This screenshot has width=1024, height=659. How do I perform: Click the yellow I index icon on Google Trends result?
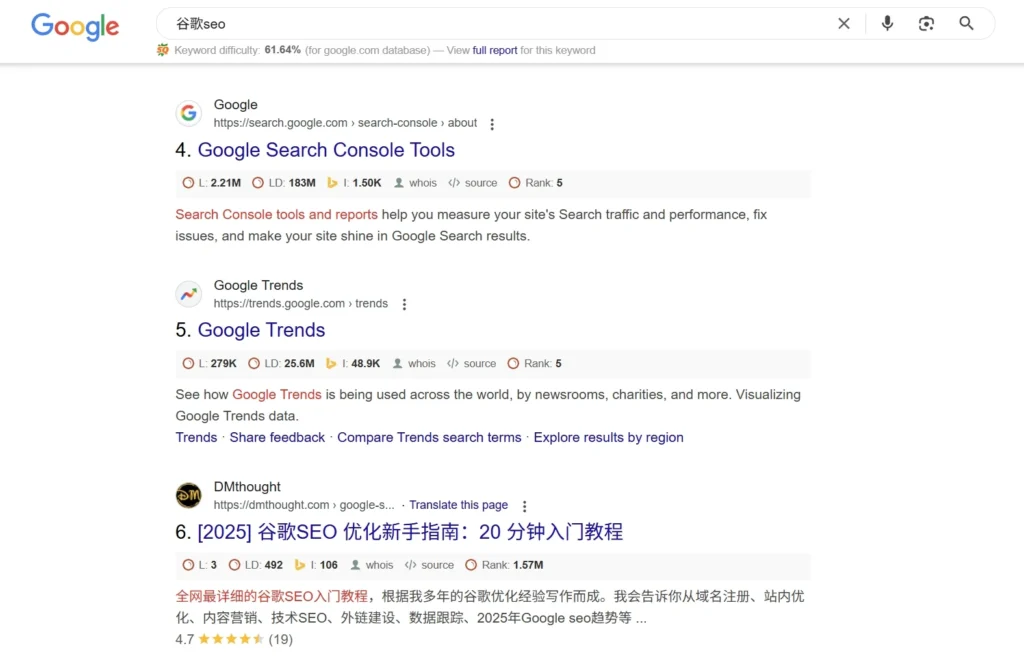point(330,363)
